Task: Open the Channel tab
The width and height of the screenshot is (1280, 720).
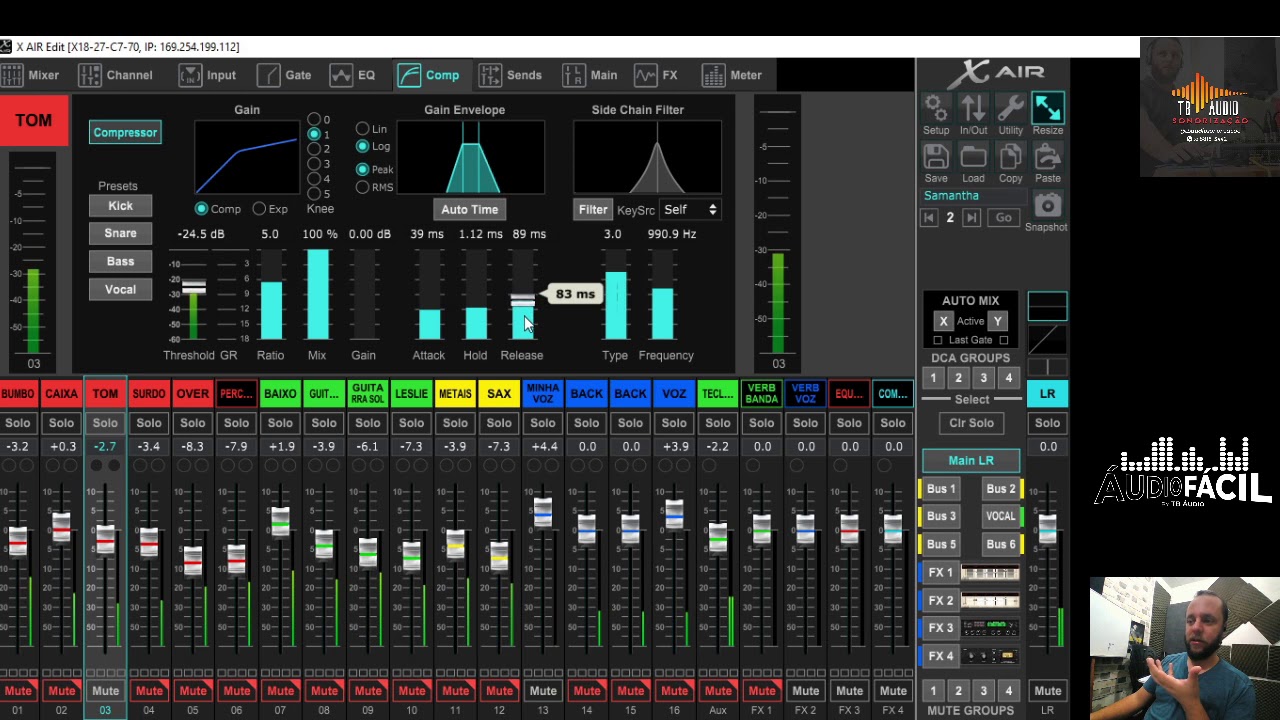Action: [116, 75]
